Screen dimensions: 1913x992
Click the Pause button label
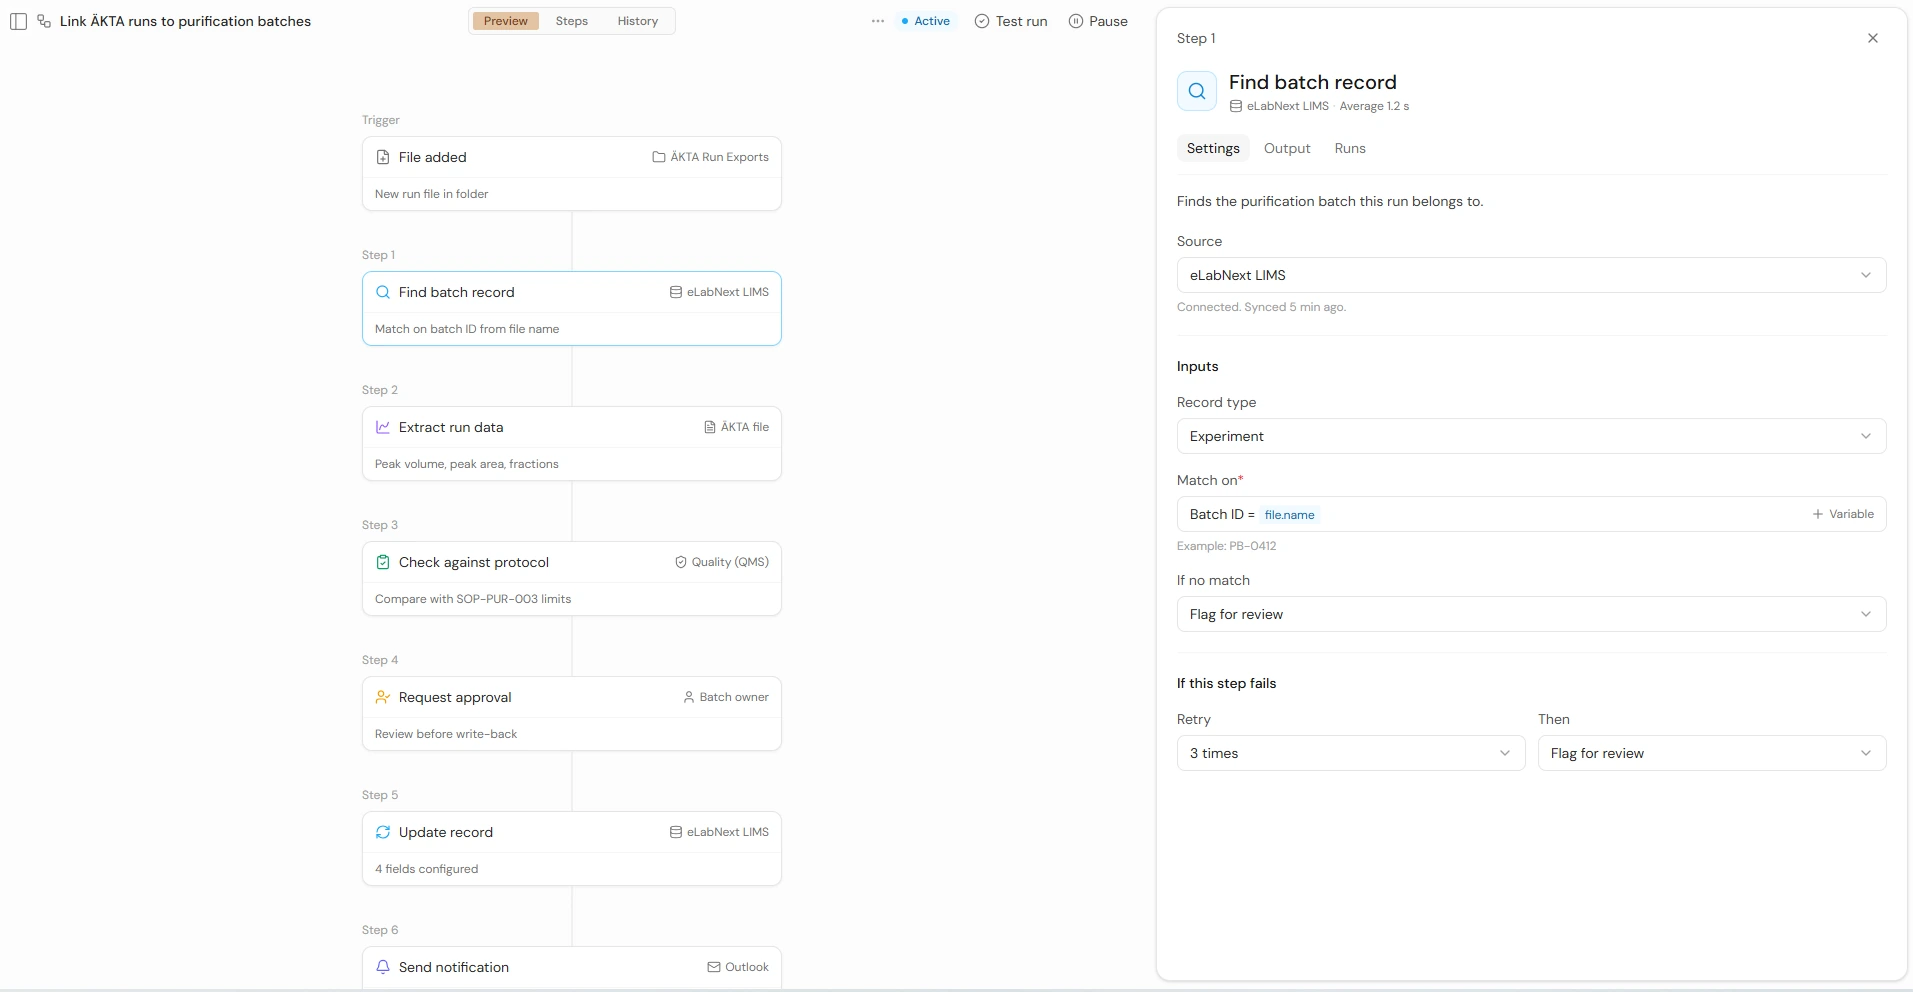tap(1108, 21)
